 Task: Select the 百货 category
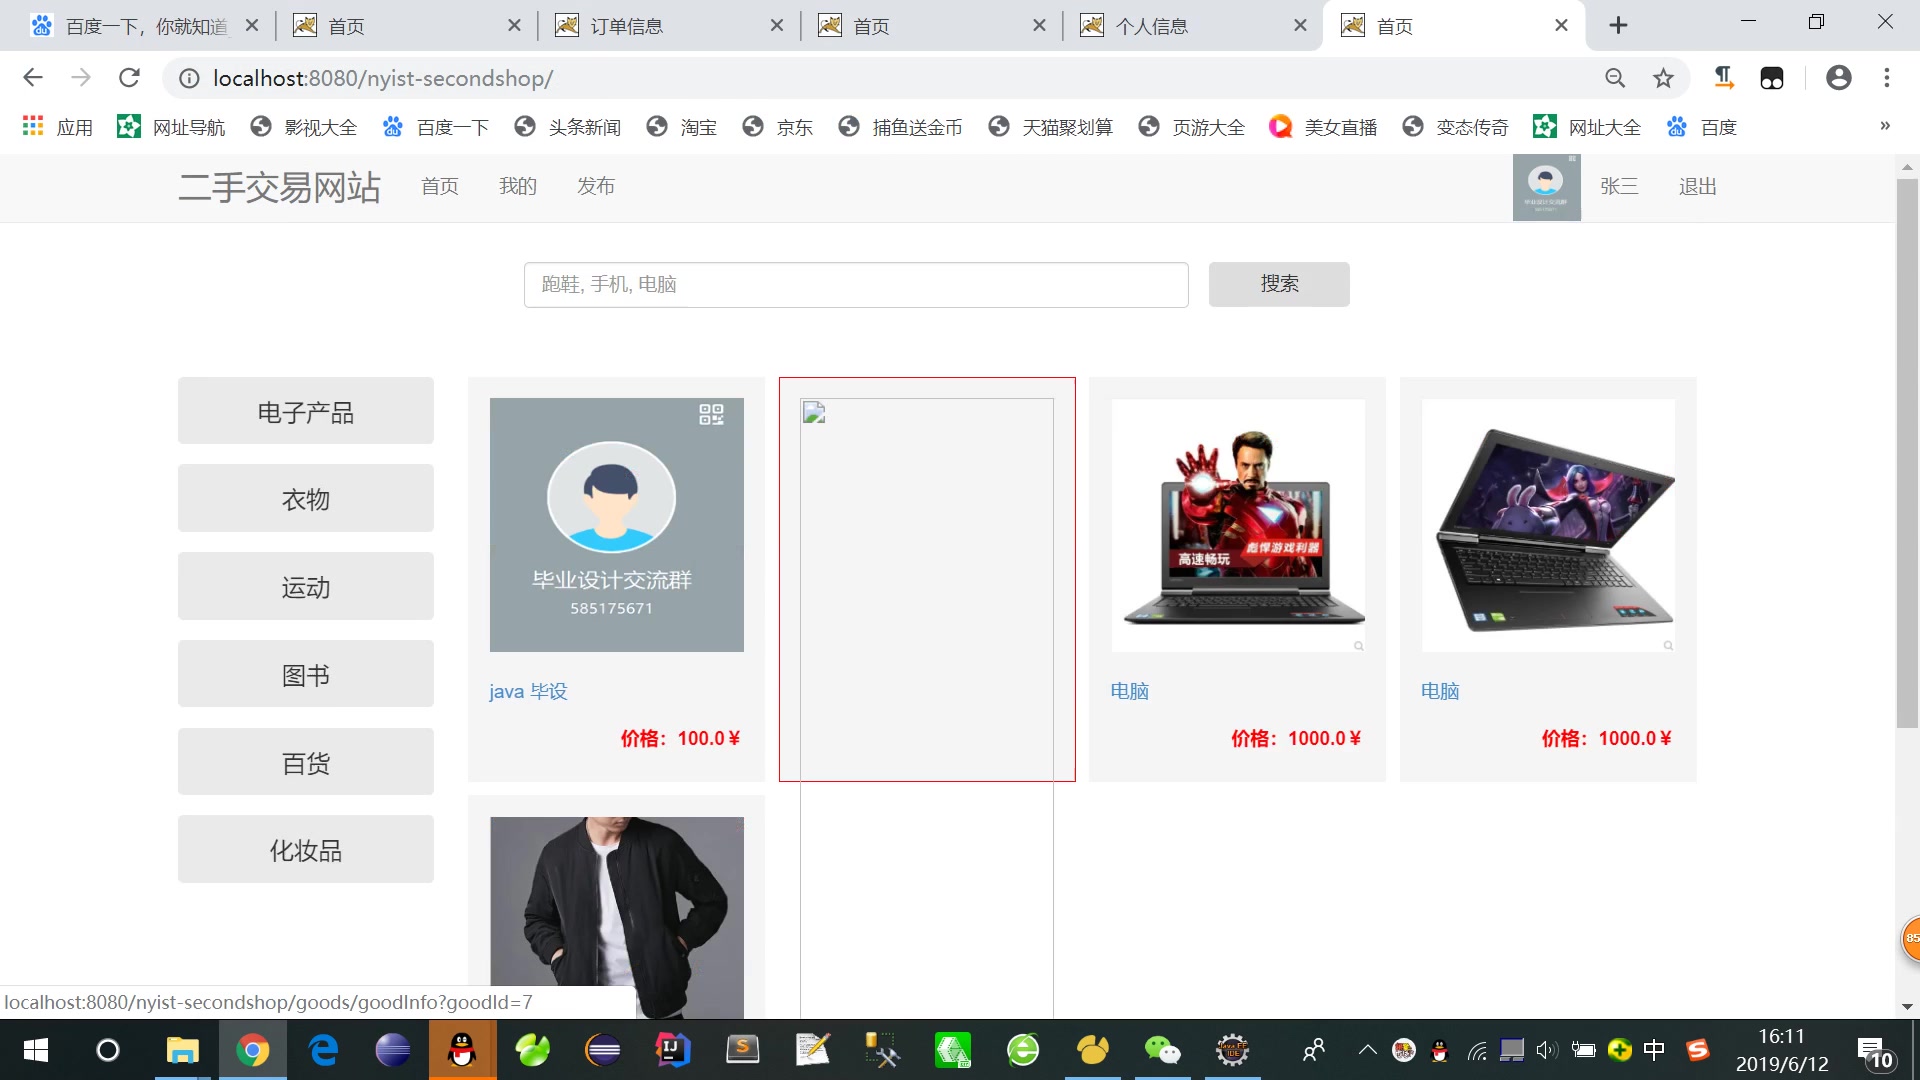tap(306, 762)
